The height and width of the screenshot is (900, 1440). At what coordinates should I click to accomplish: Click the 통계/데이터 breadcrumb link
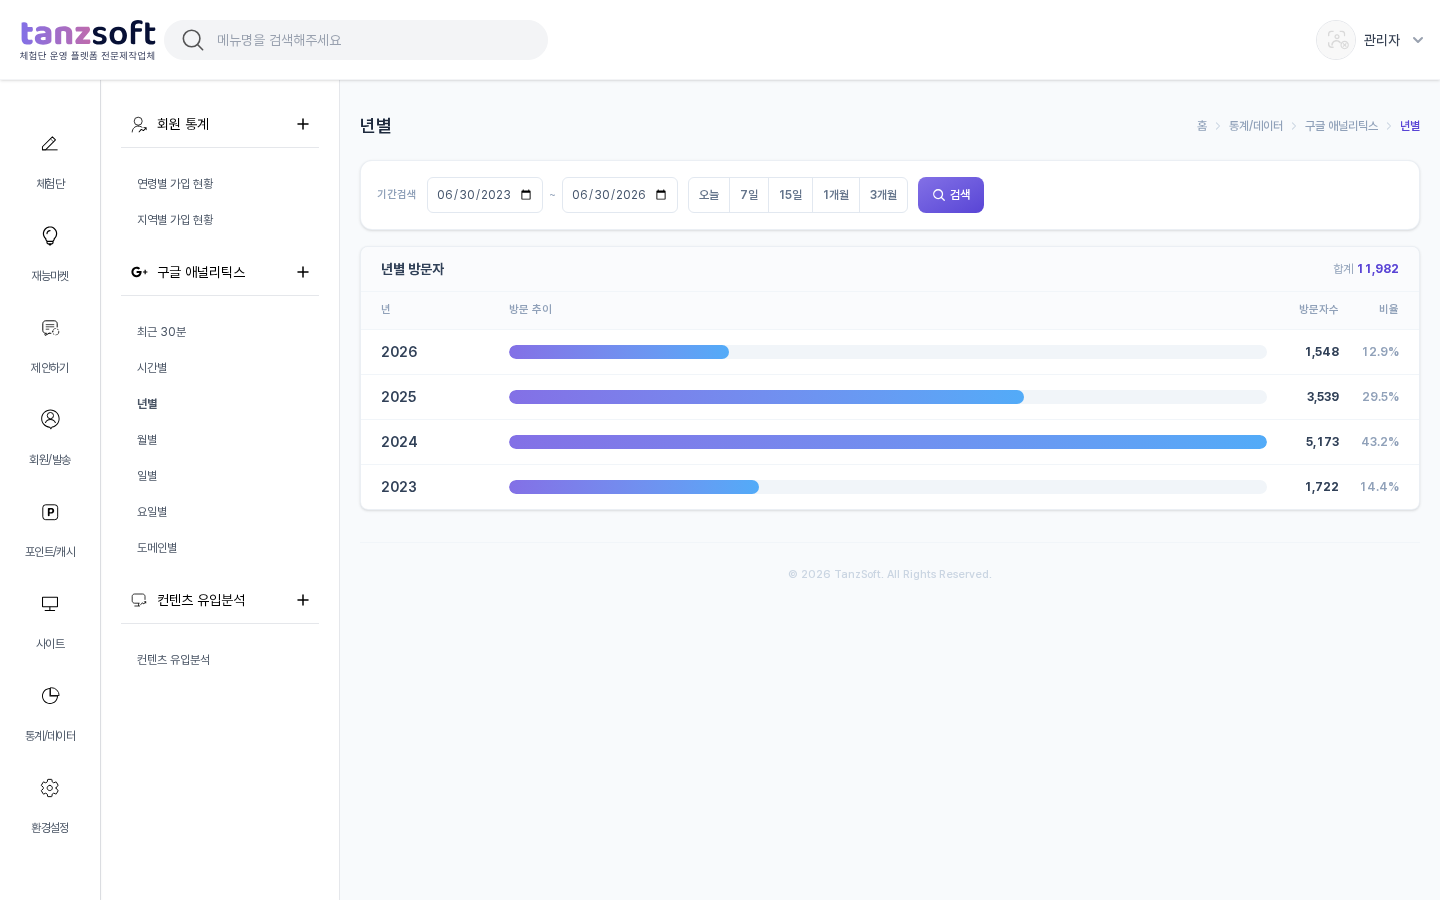click(1256, 126)
